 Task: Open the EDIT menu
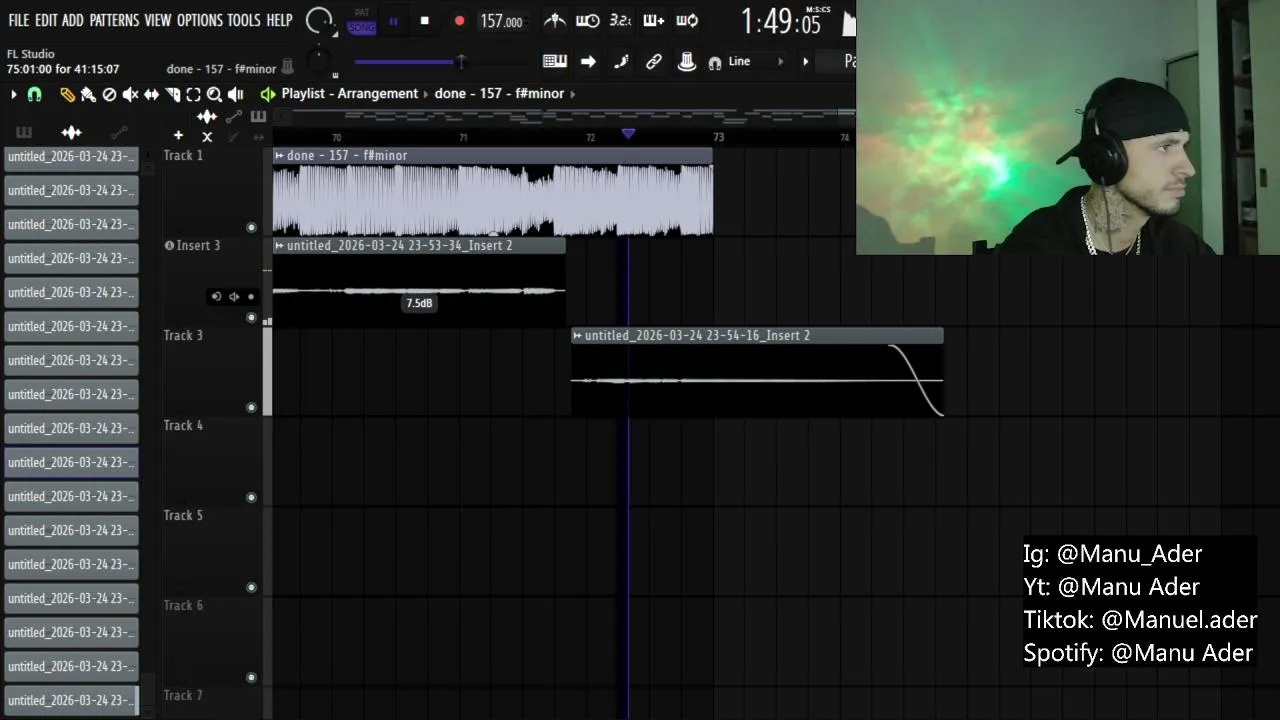pyautogui.click(x=46, y=20)
